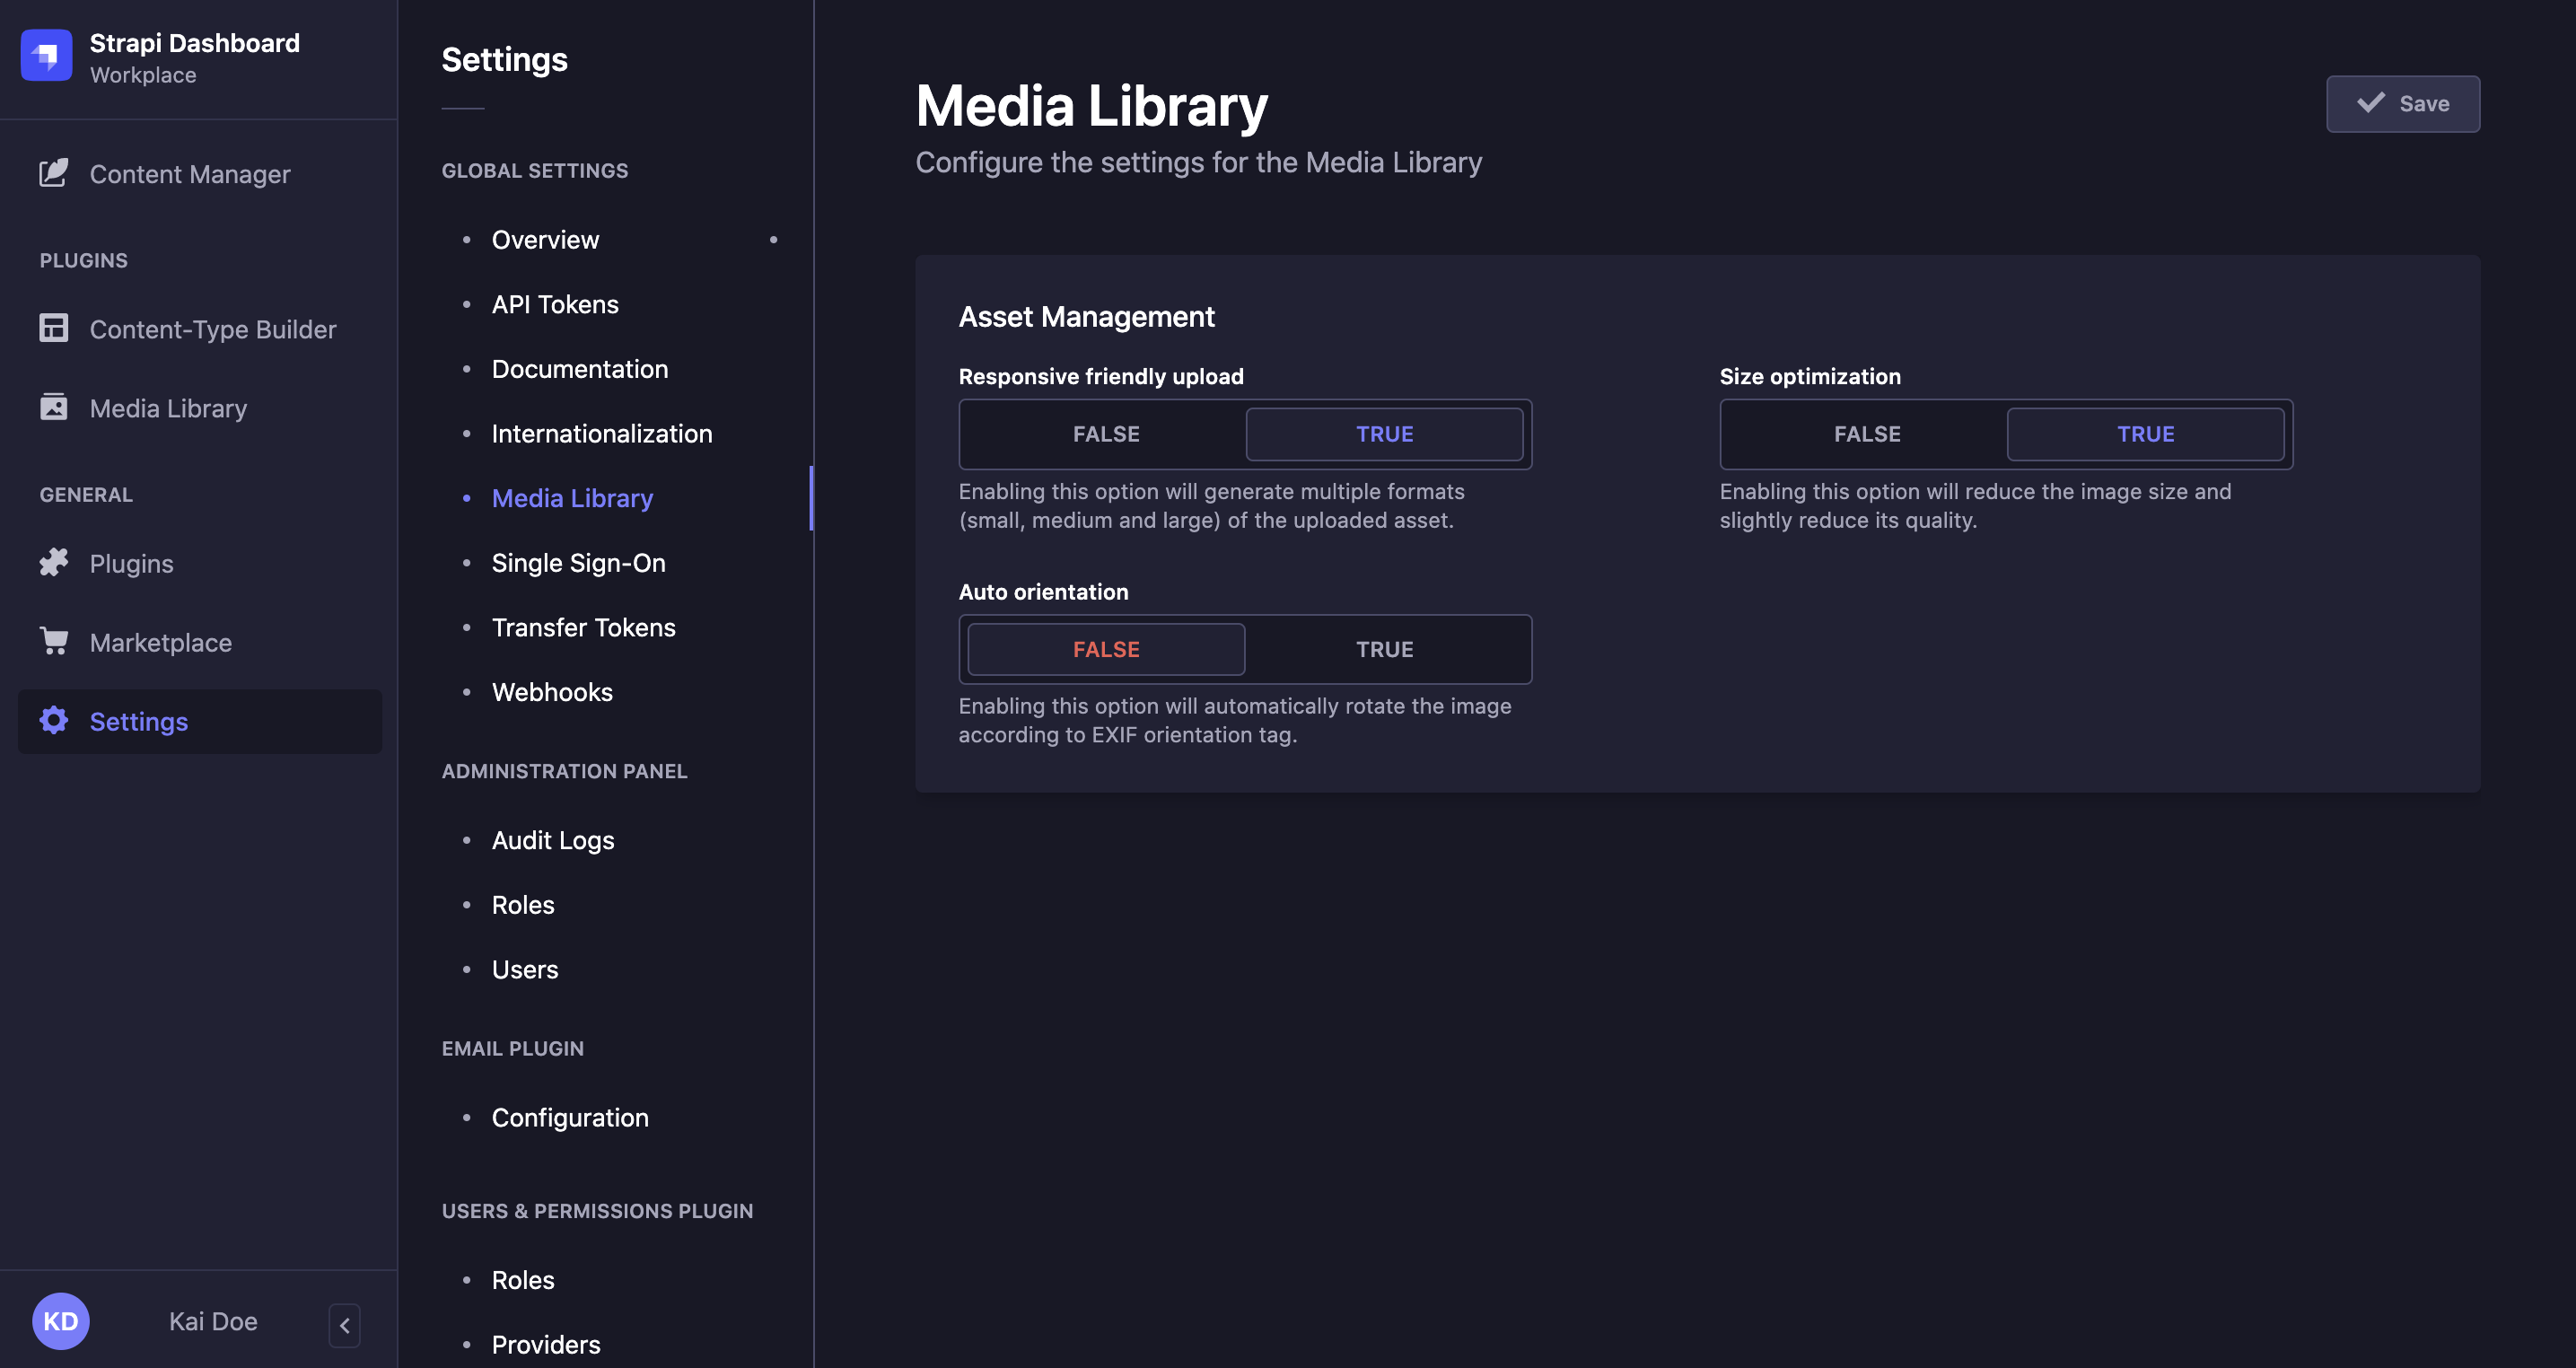This screenshot has width=2576, height=1368.
Task: Set Responsive friendly upload to FALSE
Action: (x=1104, y=433)
